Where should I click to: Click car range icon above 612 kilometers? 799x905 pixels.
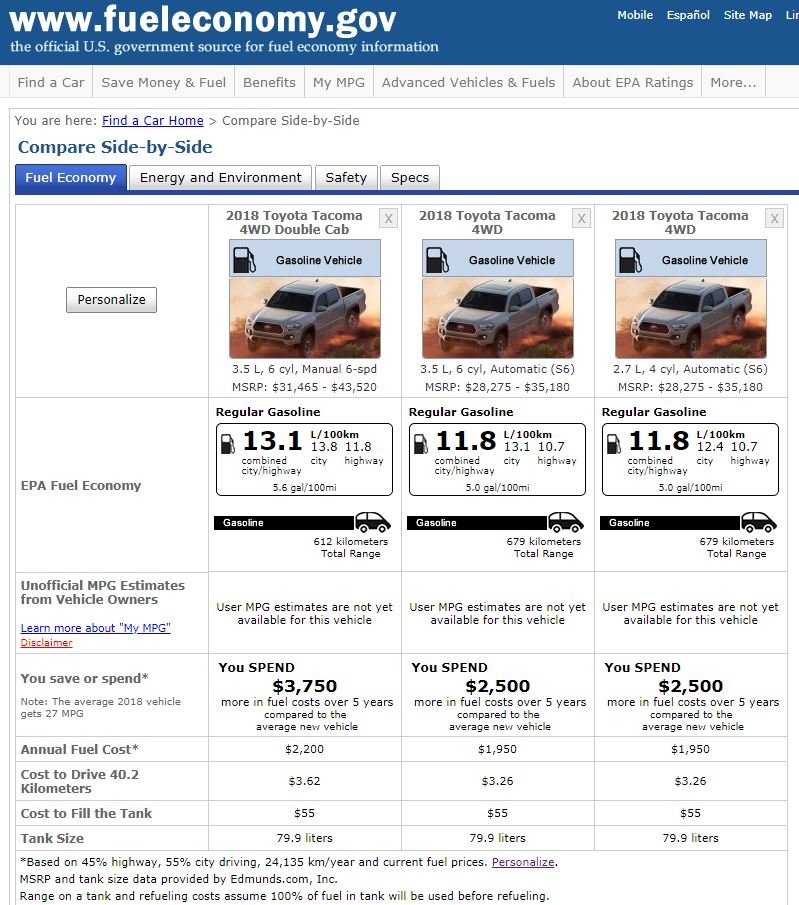coord(372,522)
